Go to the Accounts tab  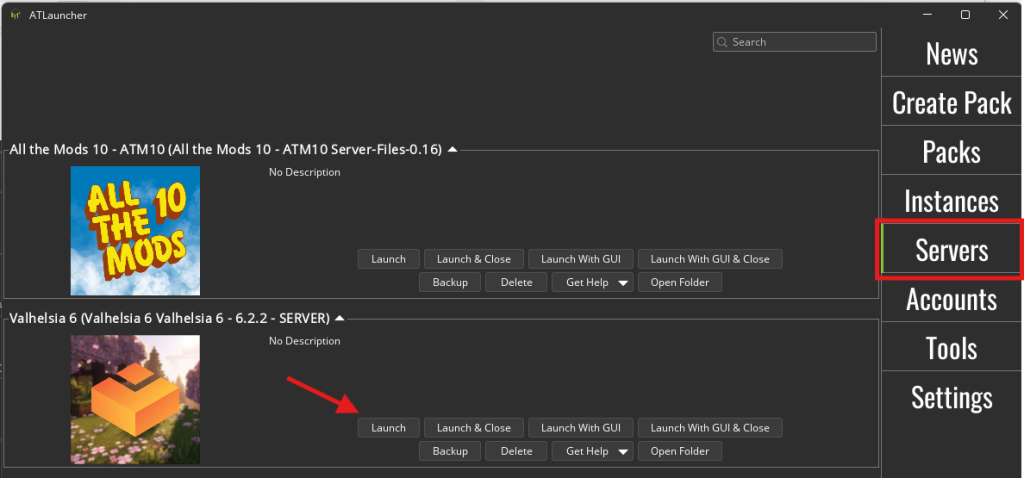point(951,298)
